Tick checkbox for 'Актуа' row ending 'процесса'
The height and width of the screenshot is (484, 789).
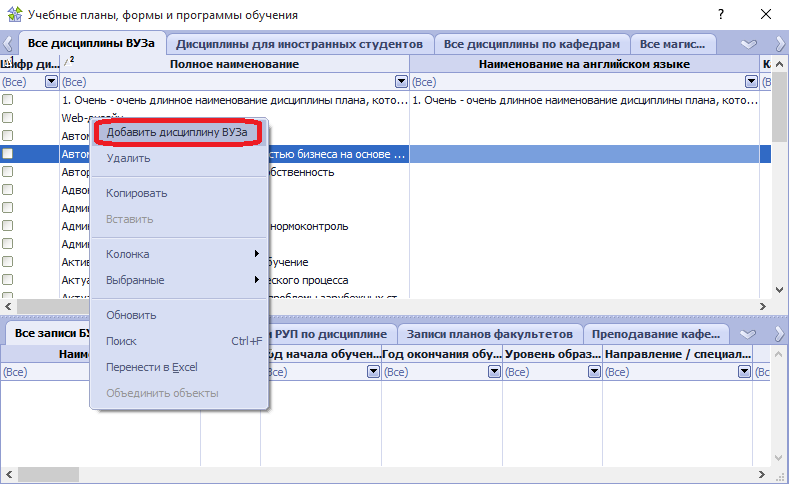(x=8, y=280)
